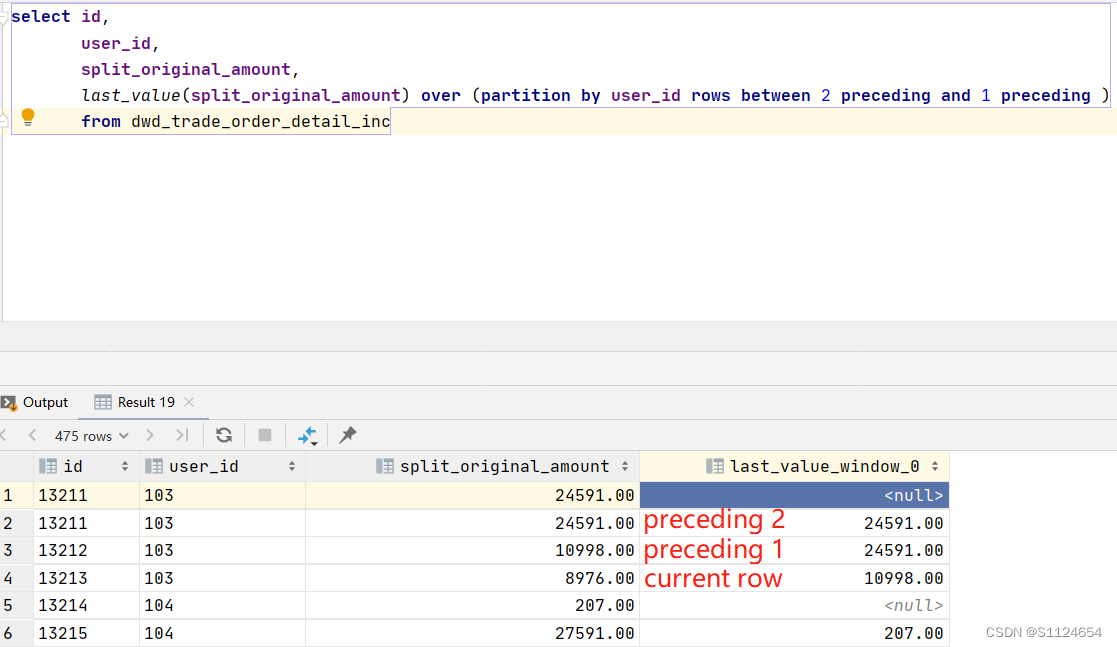The width and height of the screenshot is (1117, 647).
Task: Reload the result data
Action: click(224, 435)
